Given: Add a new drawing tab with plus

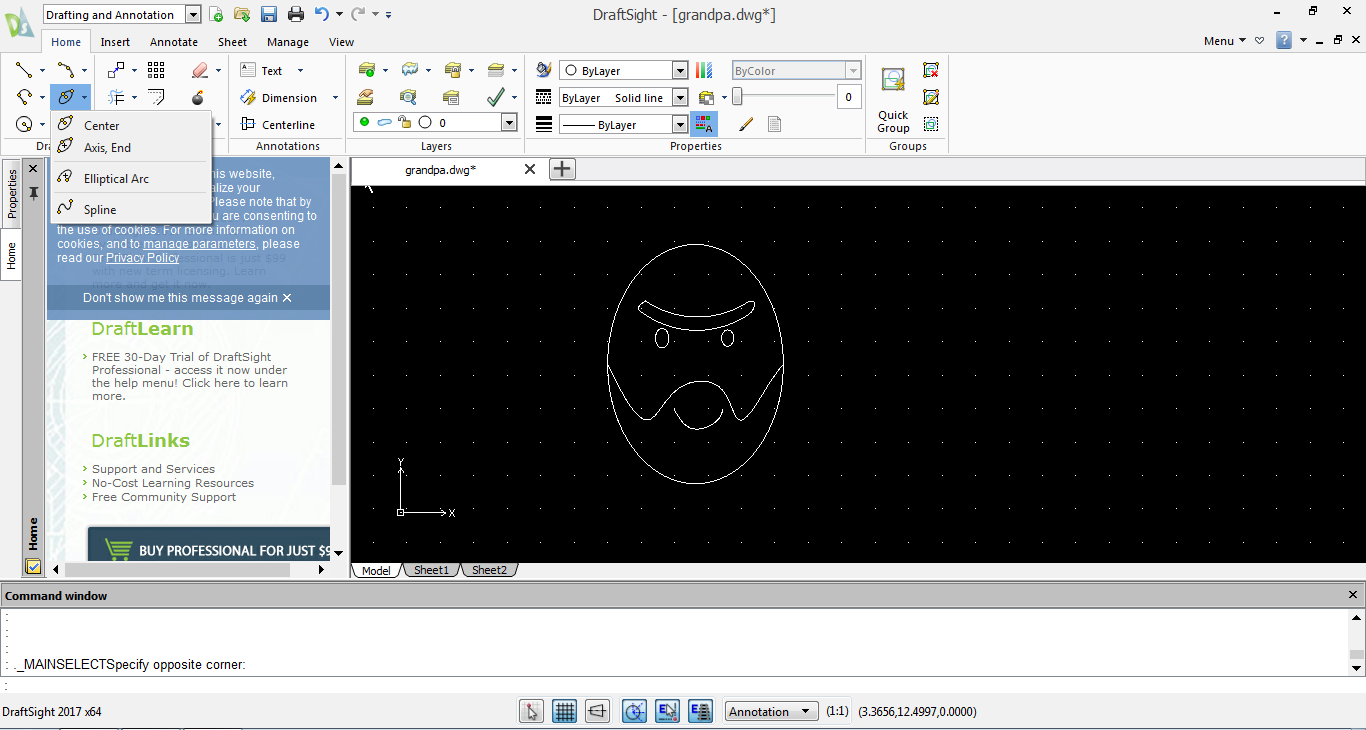Looking at the screenshot, I should (x=562, y=169).
